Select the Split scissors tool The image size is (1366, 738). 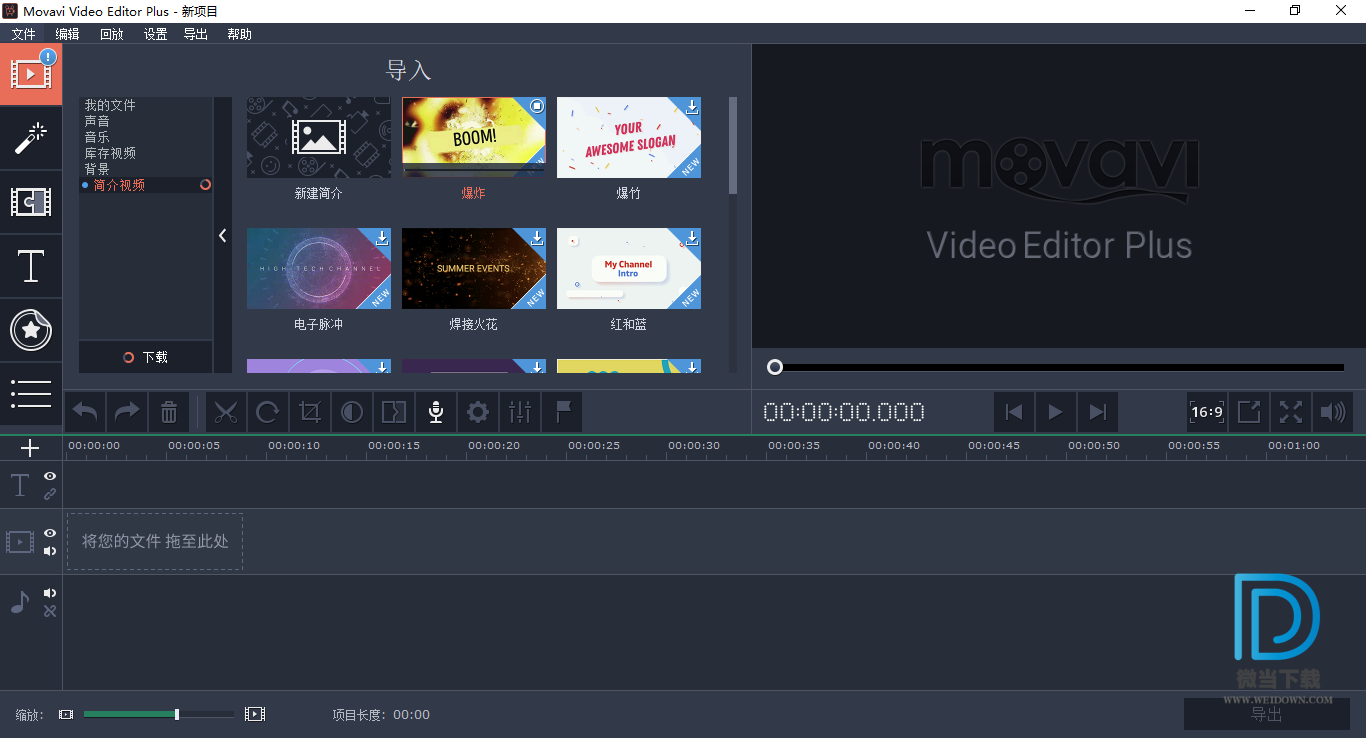click(227, 412)
